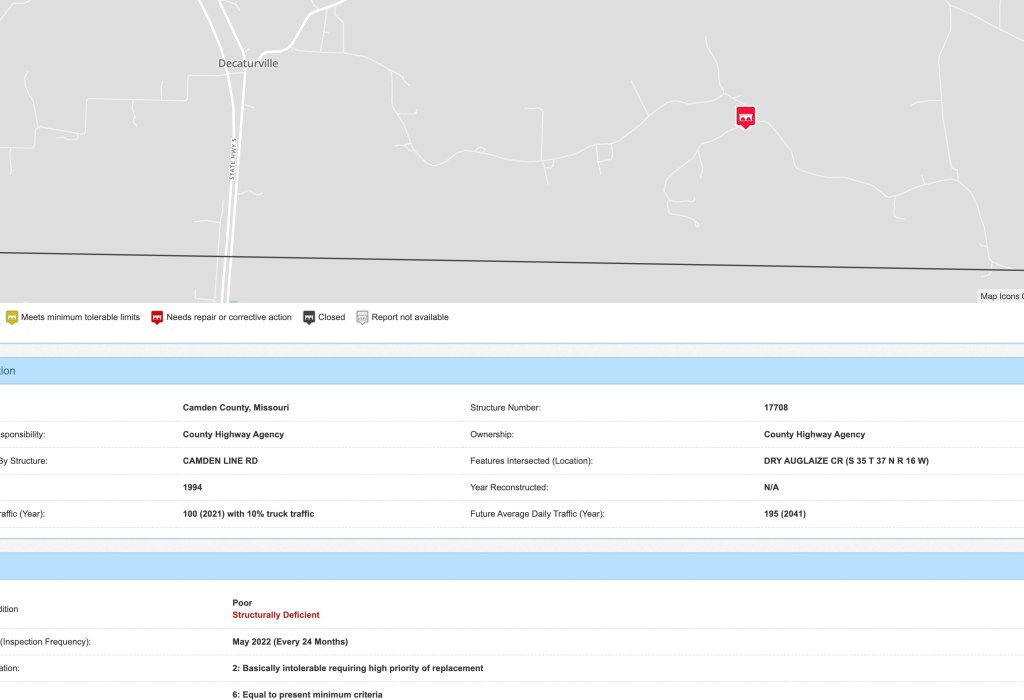Viewport: 1024px width, 700px height.
Task: Click the red bridge marker on the map
Action: click(x=745, y=116)
